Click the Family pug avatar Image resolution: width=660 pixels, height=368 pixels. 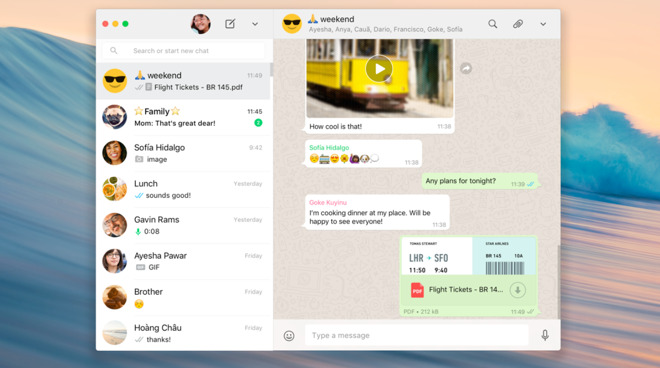click(x=114, y=117)
